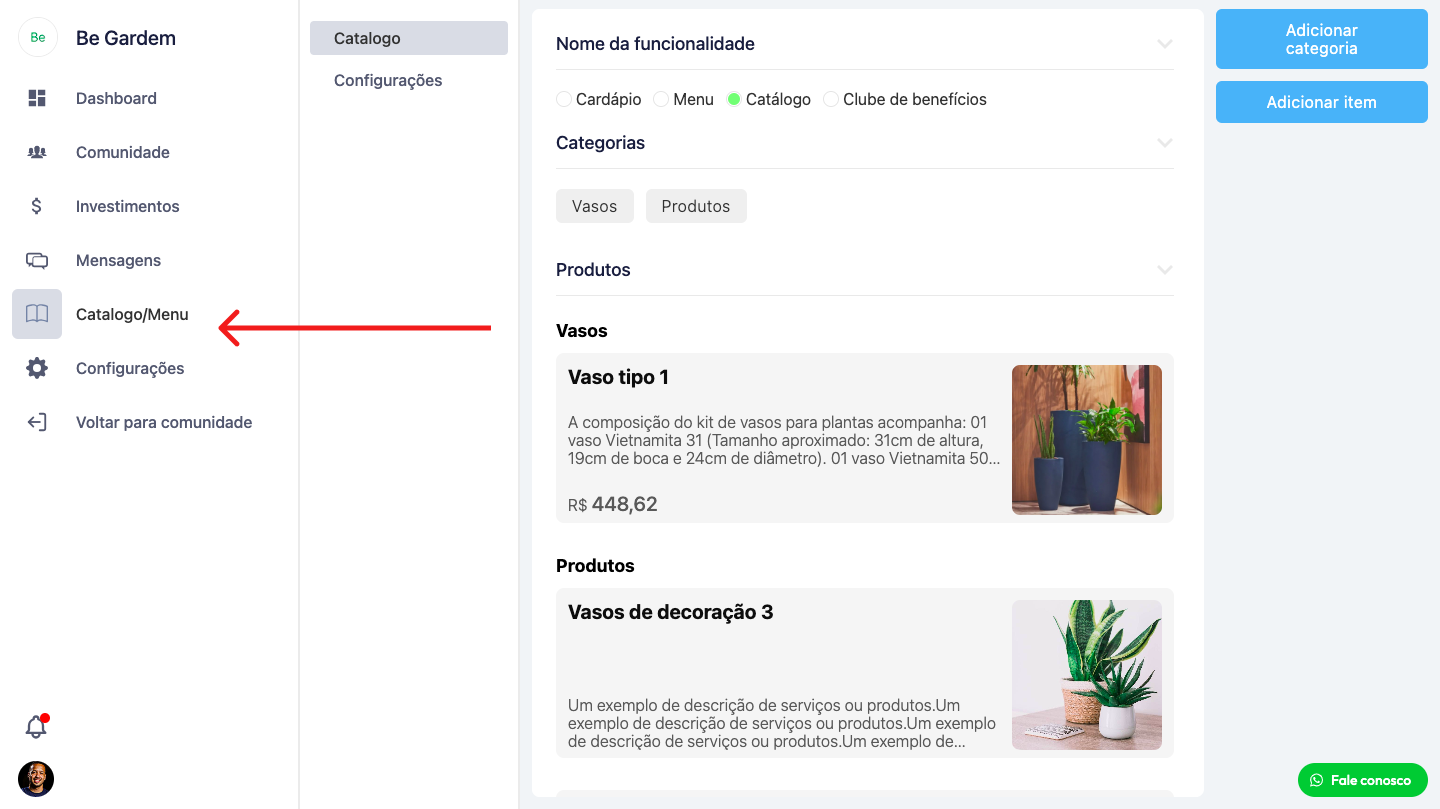The width and height of the screenshot is (1440, 809).
Task: Click the Vasos de decoração 3 description
Action: coord(782,724)
